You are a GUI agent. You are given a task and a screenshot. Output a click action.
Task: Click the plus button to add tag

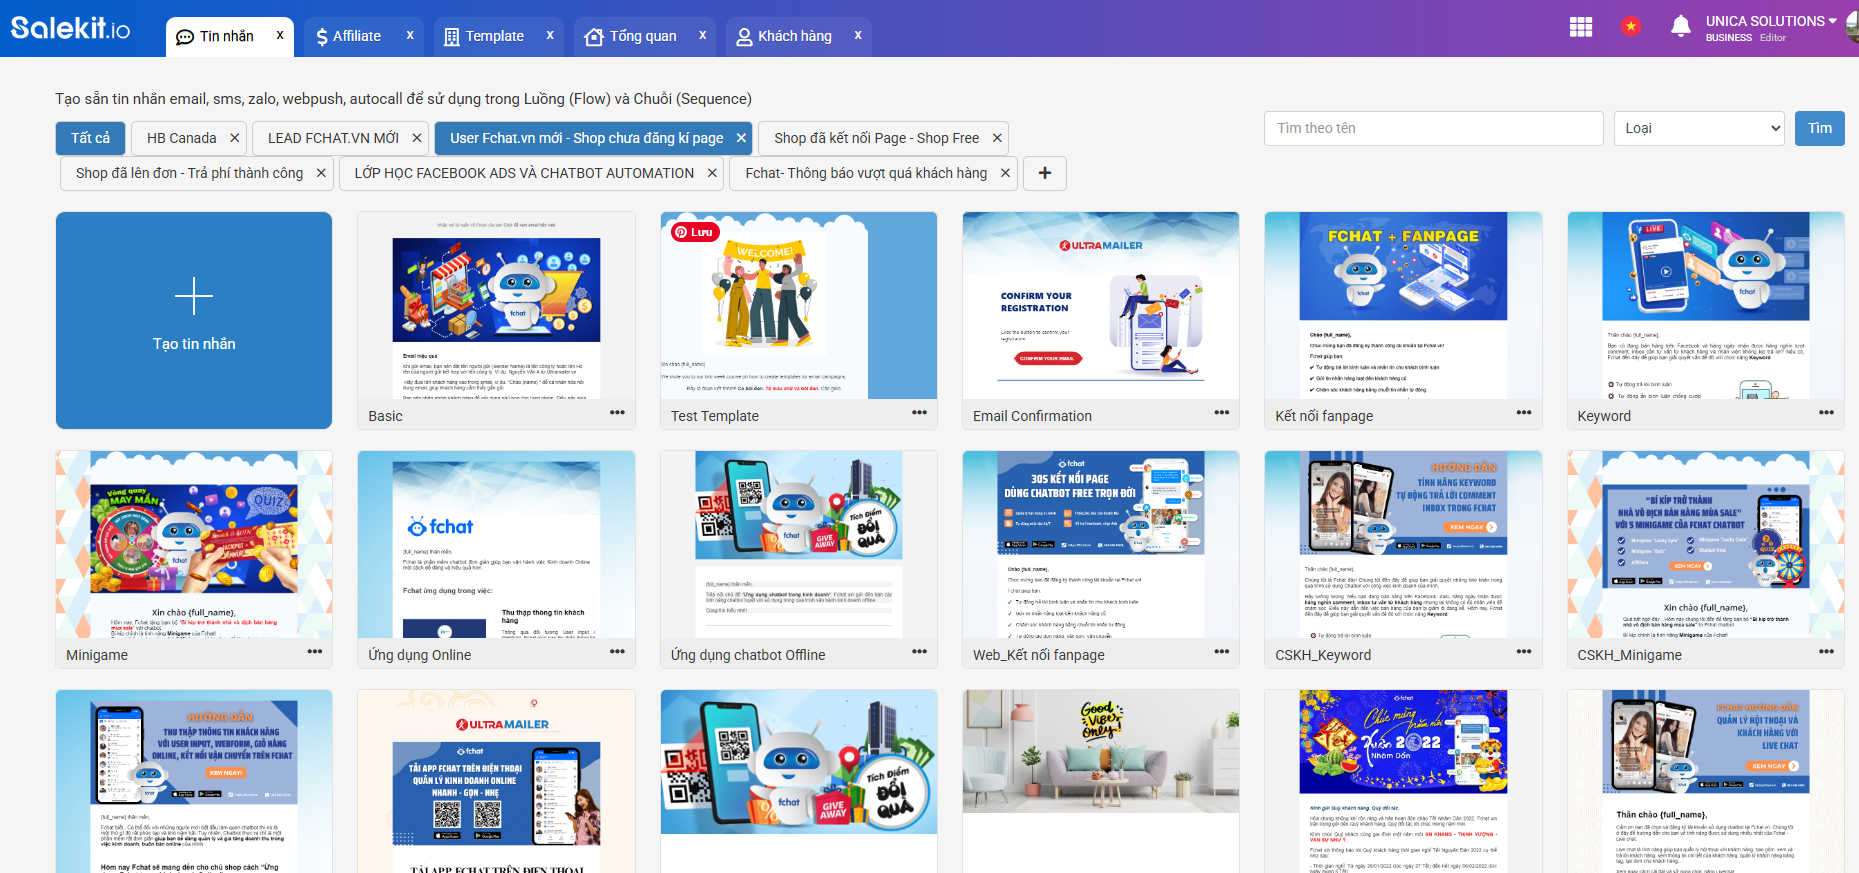[x=1045, y=173]
